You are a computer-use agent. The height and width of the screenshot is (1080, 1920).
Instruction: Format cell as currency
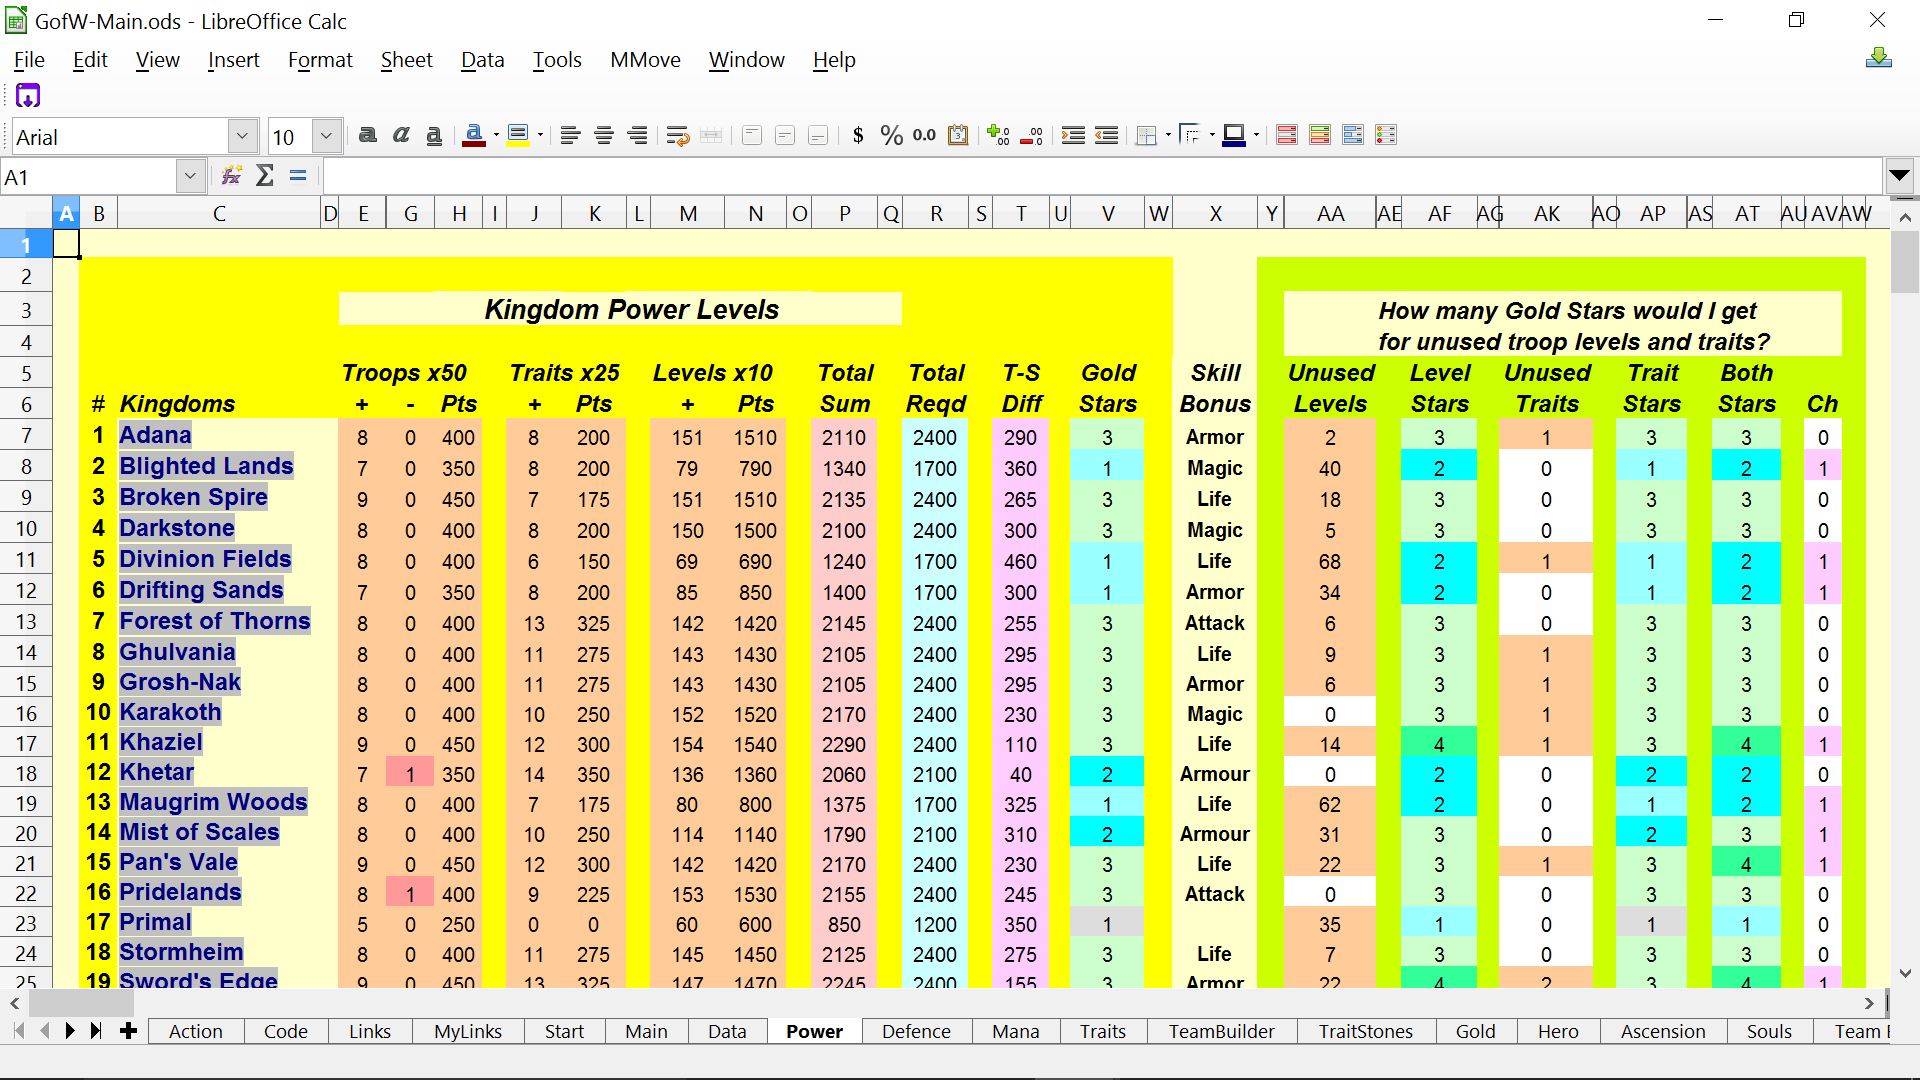[858, 135]
